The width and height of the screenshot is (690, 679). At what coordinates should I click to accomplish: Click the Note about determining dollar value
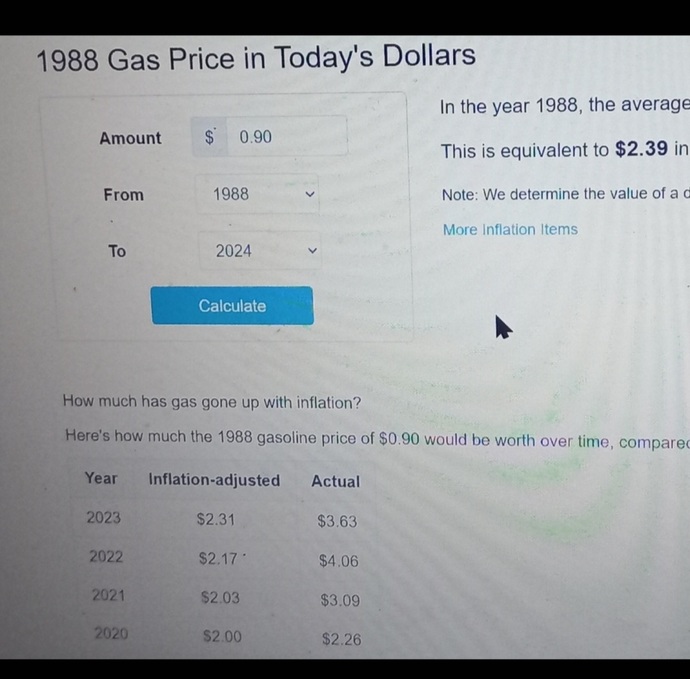click(566, 194)
